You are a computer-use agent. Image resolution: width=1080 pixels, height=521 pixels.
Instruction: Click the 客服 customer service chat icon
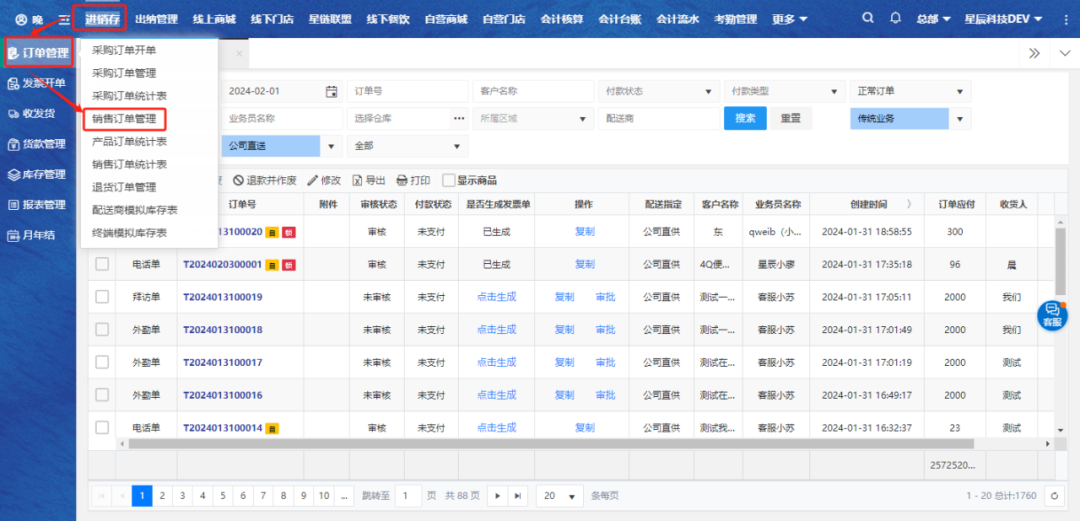1051,315
